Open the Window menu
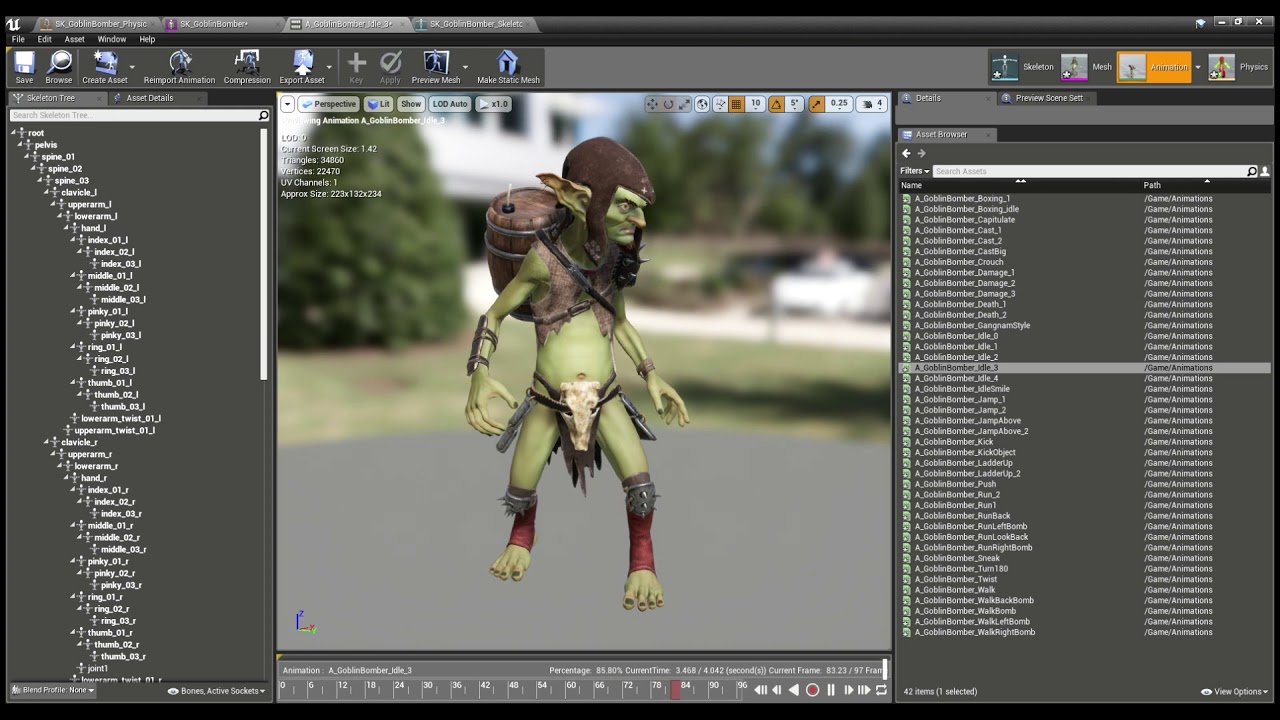The image size is (1280, 720). point(111,39)
